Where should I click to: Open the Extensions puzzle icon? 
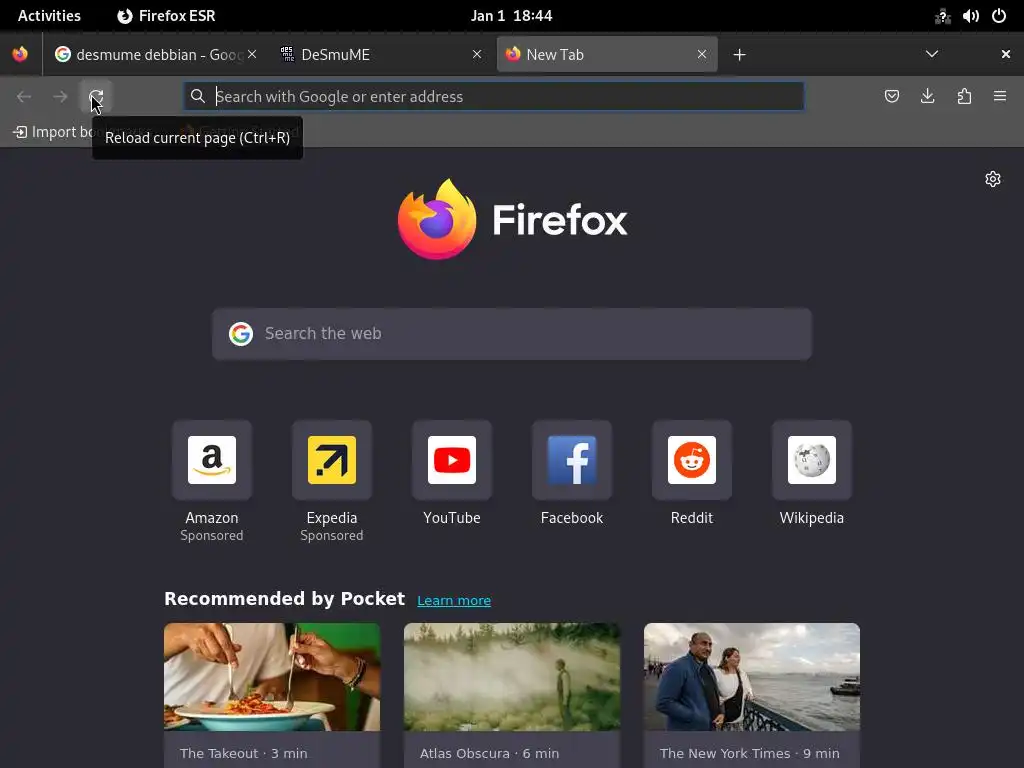coord(964,97)
